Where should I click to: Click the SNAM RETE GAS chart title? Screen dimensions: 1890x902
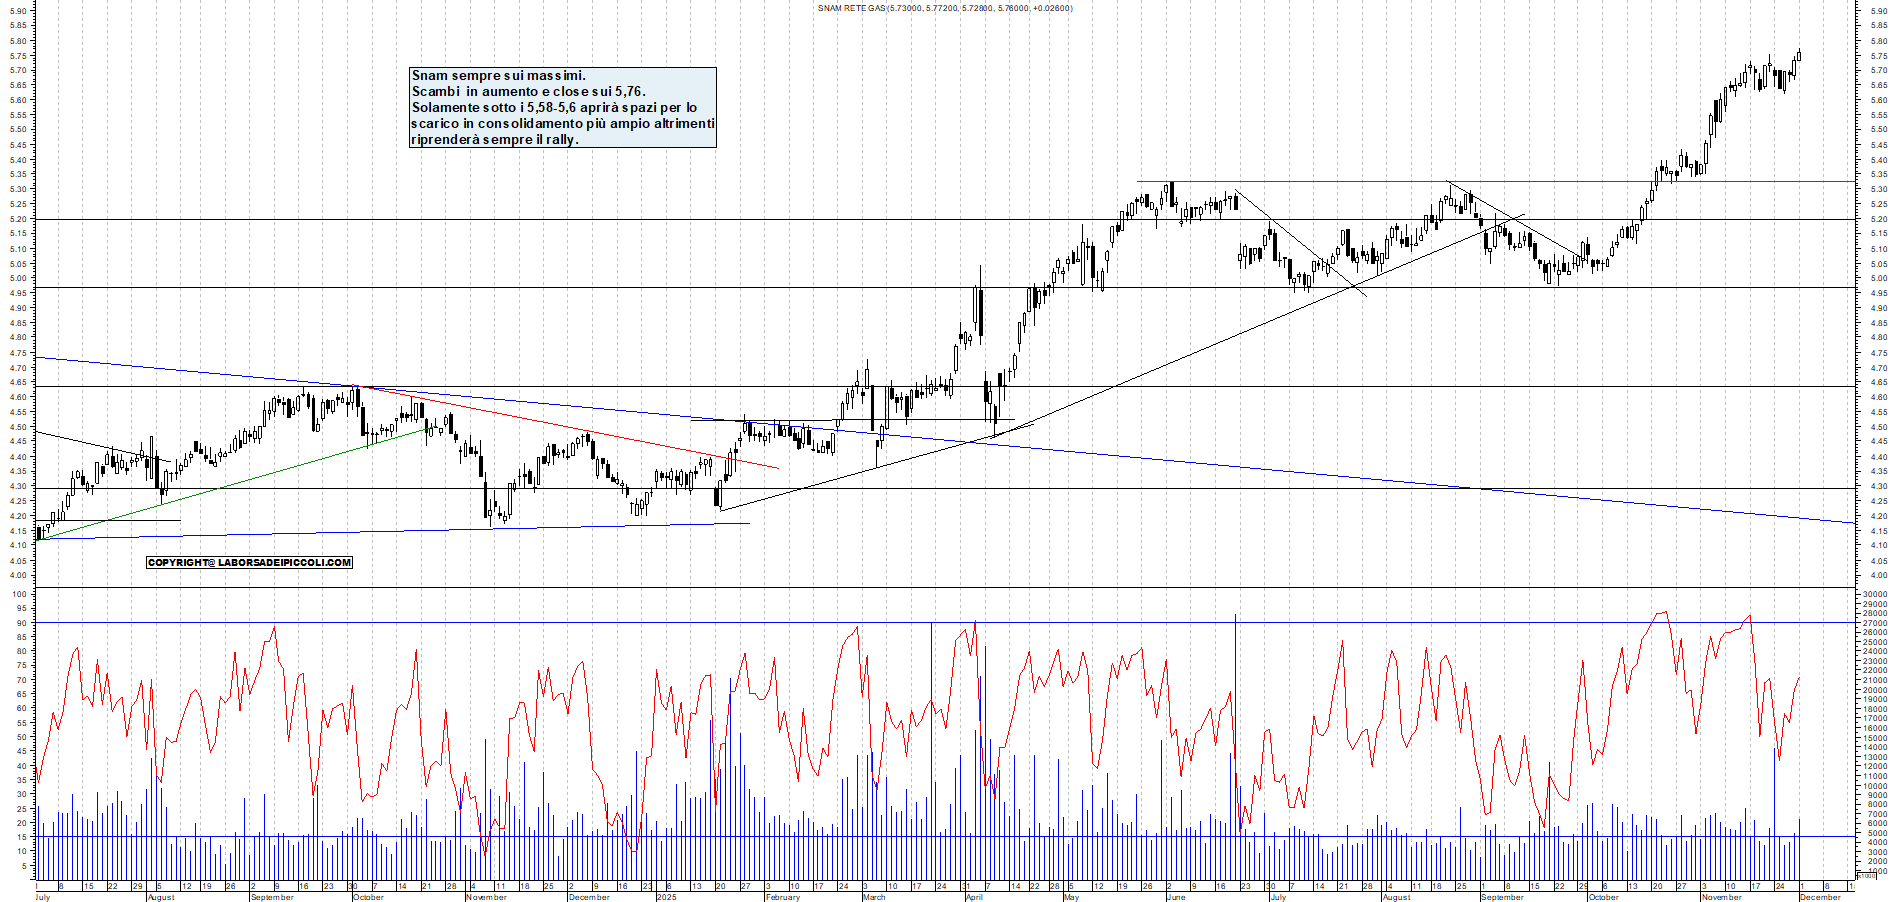(944, 8)
